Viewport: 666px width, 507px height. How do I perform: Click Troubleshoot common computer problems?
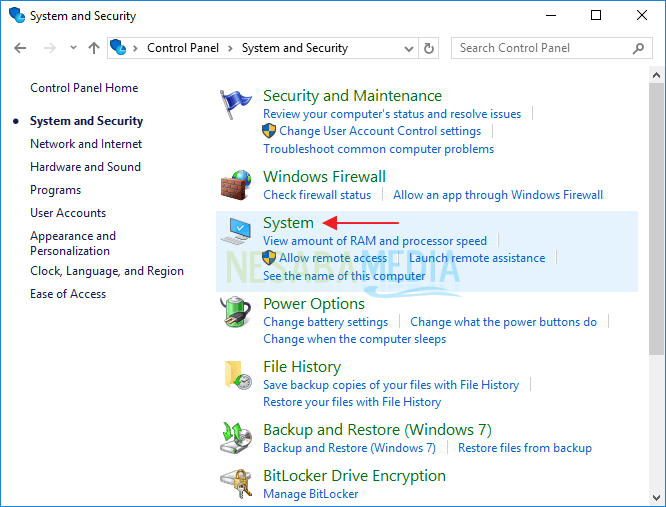pyautogui.click(x=378, y=149)
